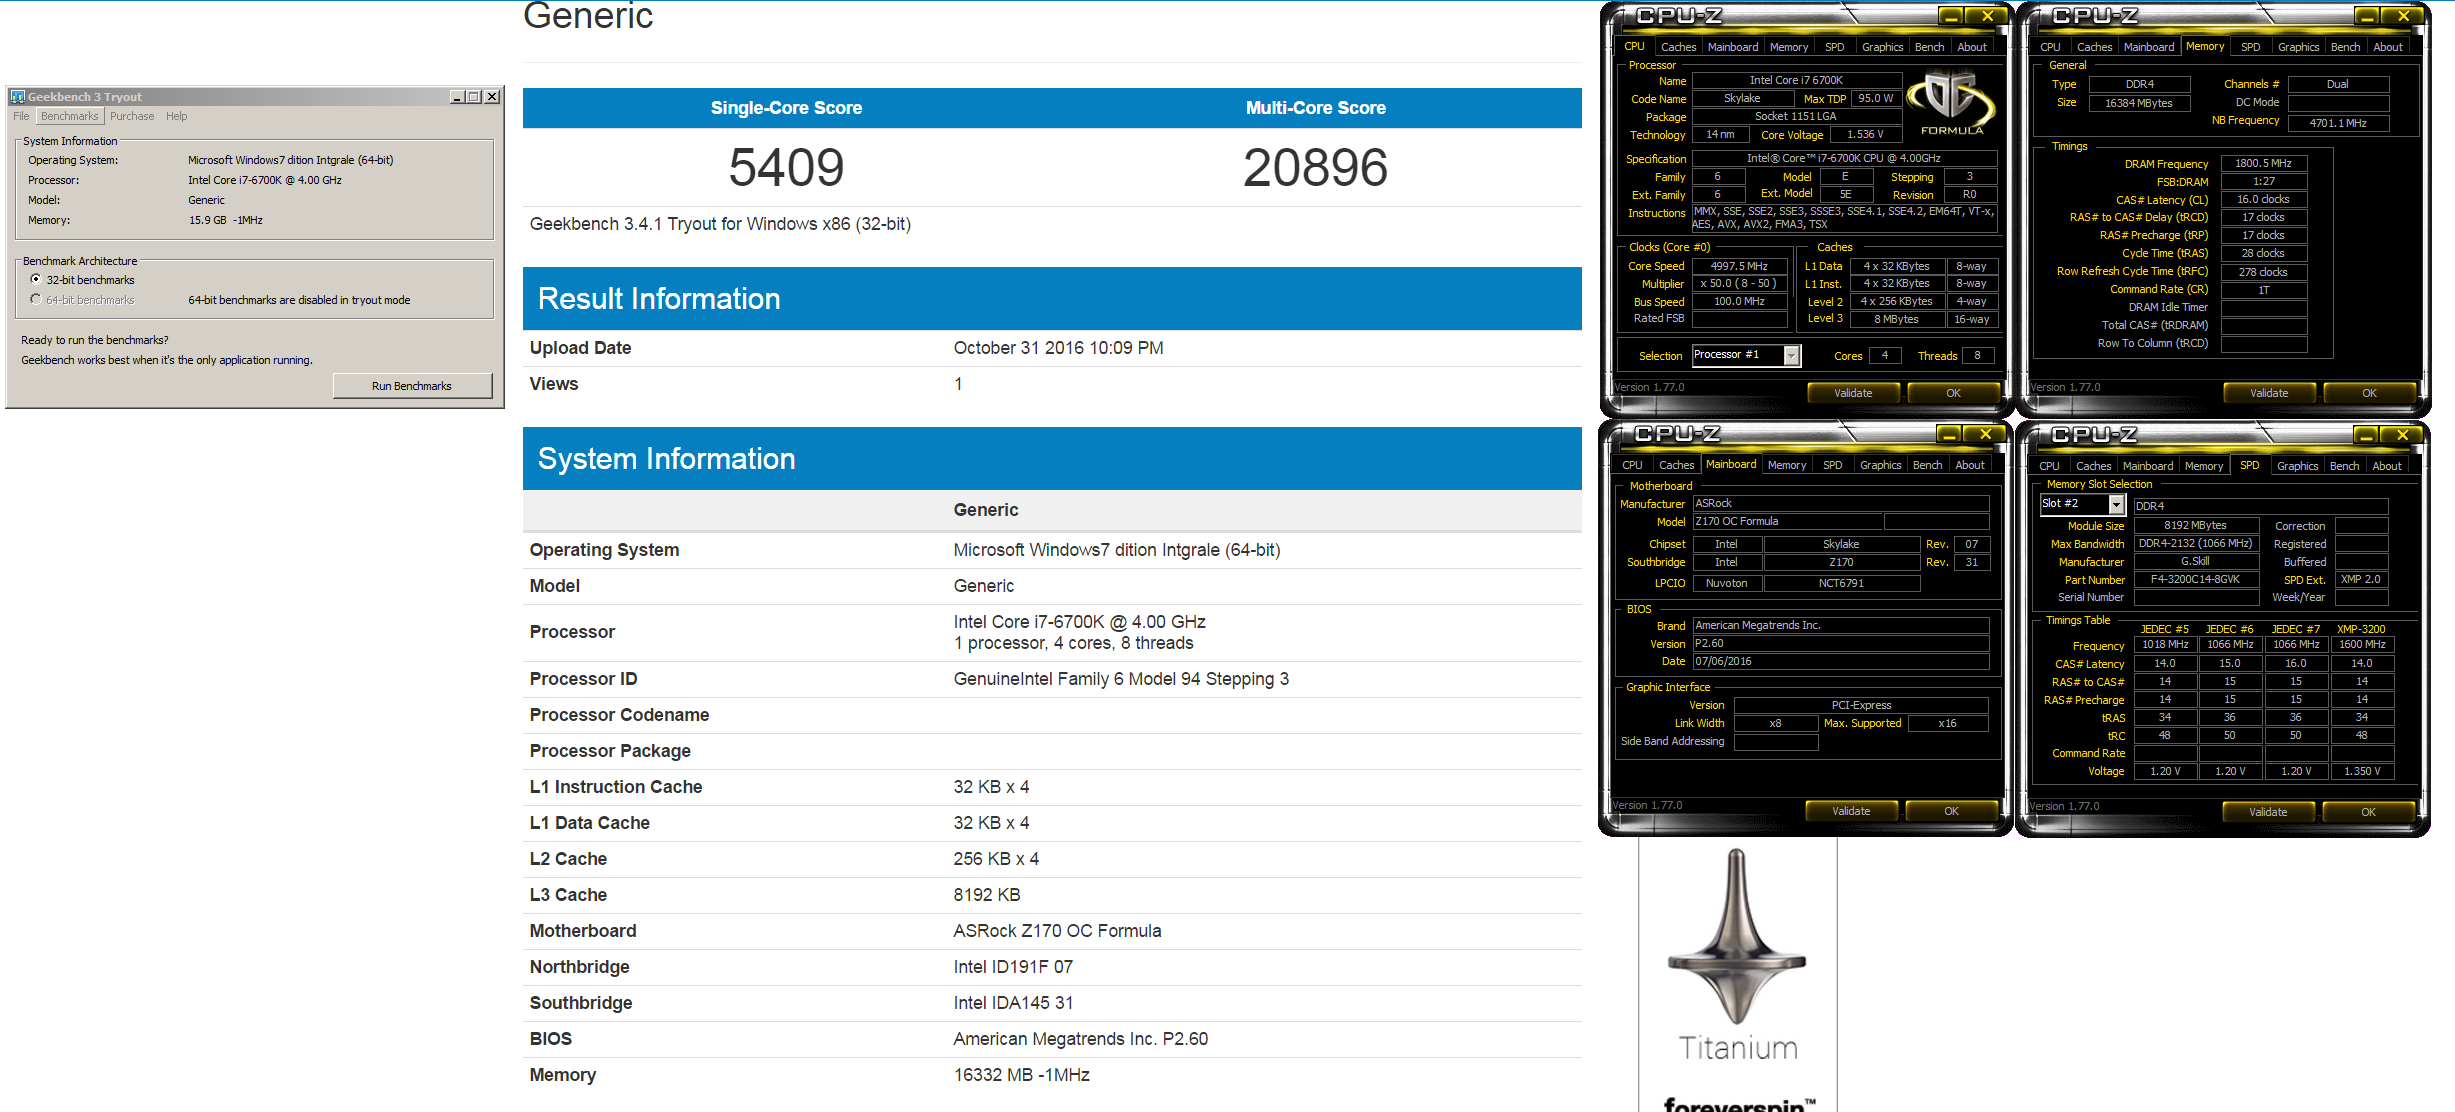Screen dimensions: 2455x1112
Task: Minimize the CPU-Z window showing Memory Slot Selection
Action: tap(2366, 435)
